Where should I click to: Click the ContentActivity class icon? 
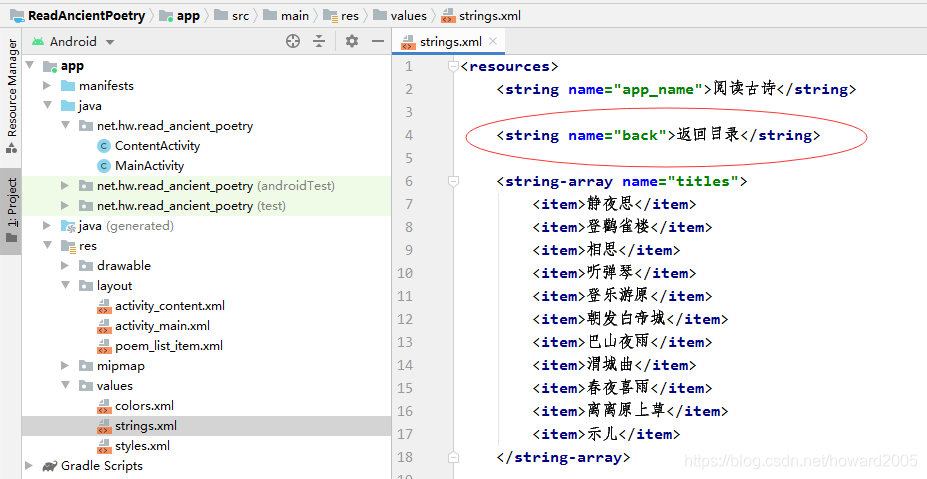[103, 146]
